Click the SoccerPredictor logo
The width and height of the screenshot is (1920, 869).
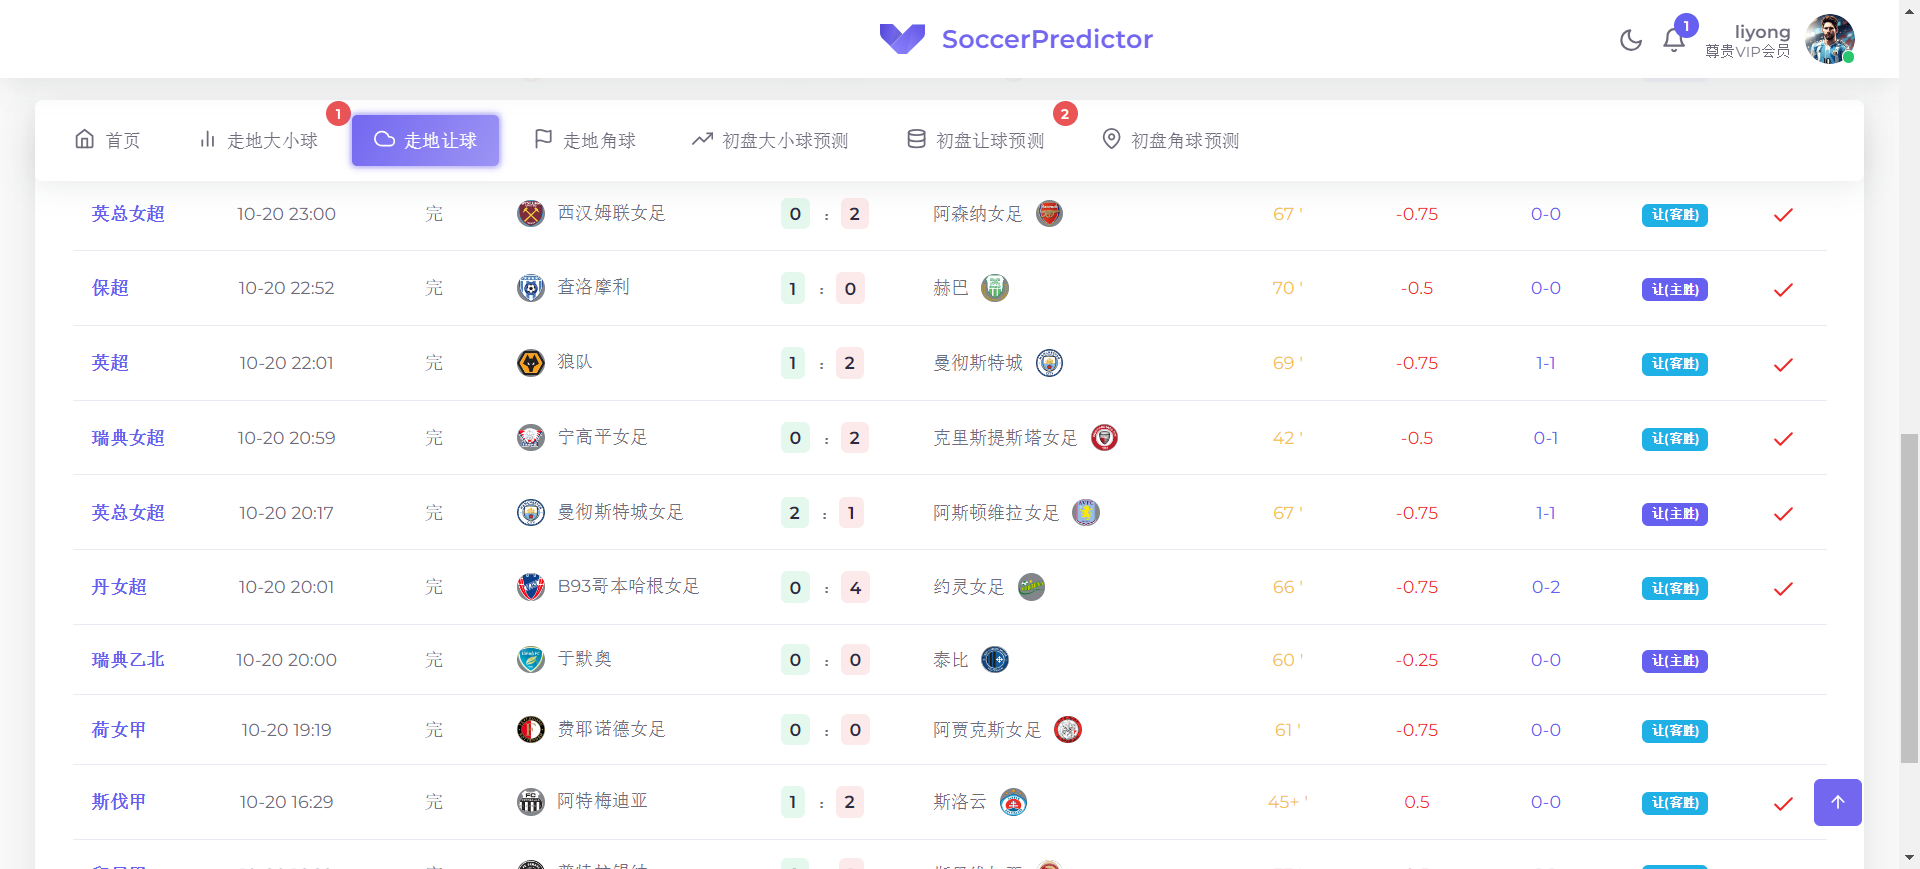[x=1016, y=39]
